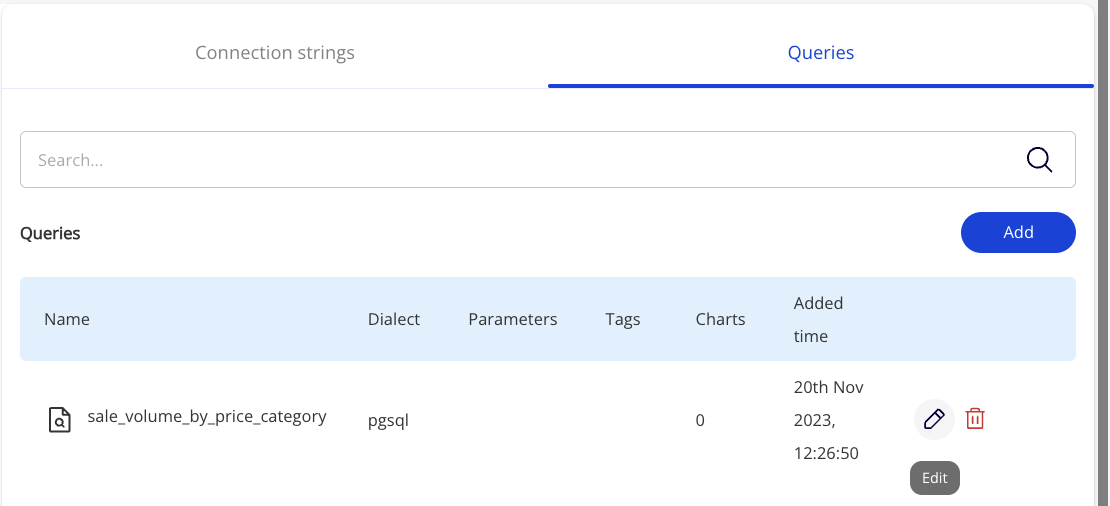Click the charts count value 0
The image size is (1110, 506).
tap(700, 420)
